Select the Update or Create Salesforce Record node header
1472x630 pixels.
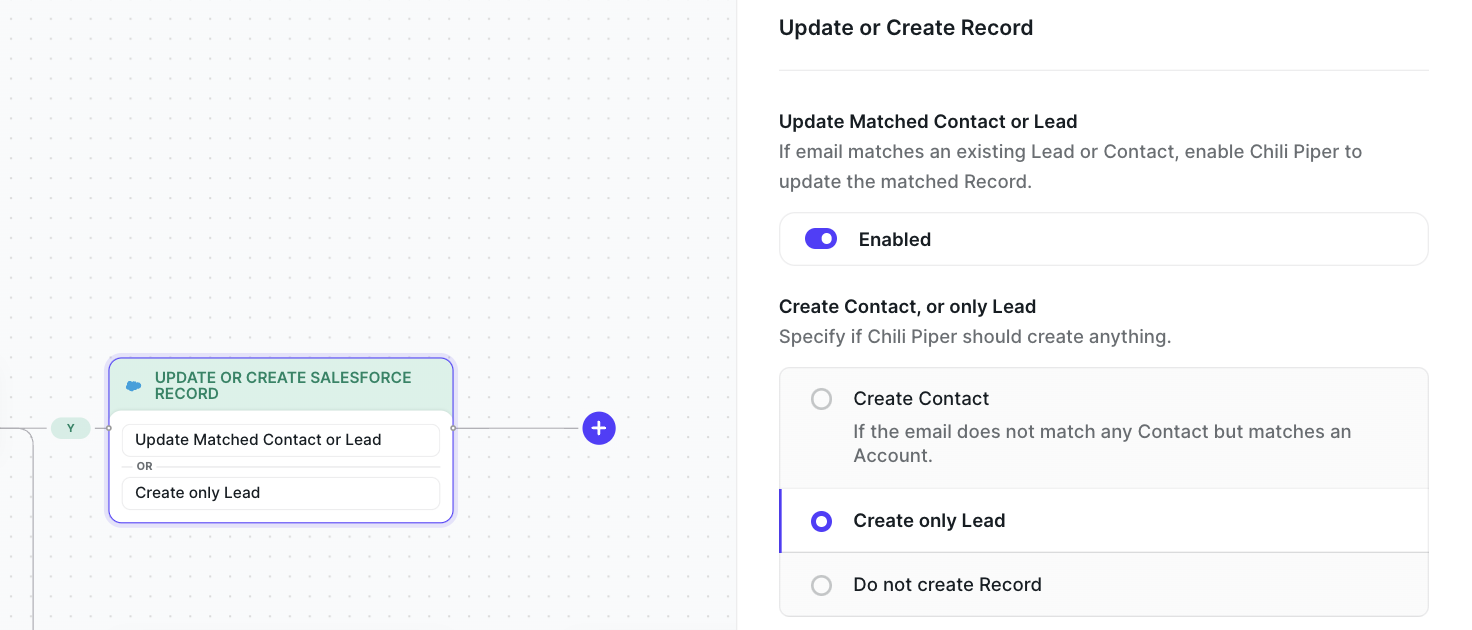tap(282, 385)
